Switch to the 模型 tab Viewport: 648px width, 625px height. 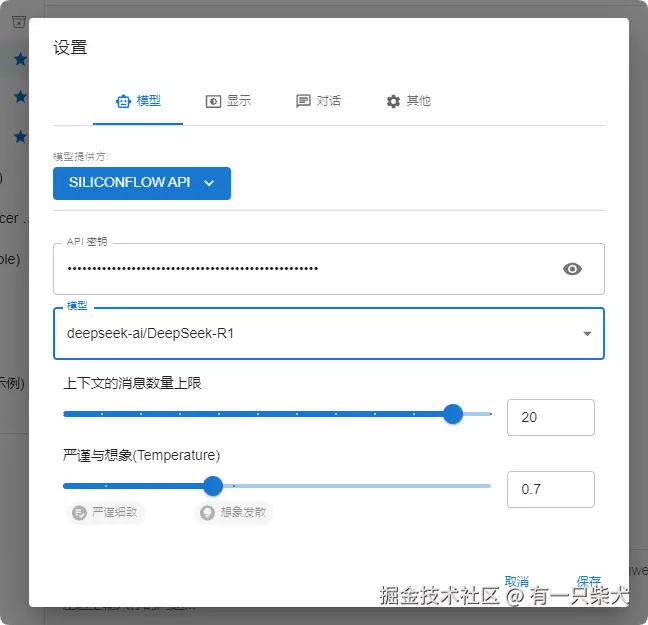138,101
